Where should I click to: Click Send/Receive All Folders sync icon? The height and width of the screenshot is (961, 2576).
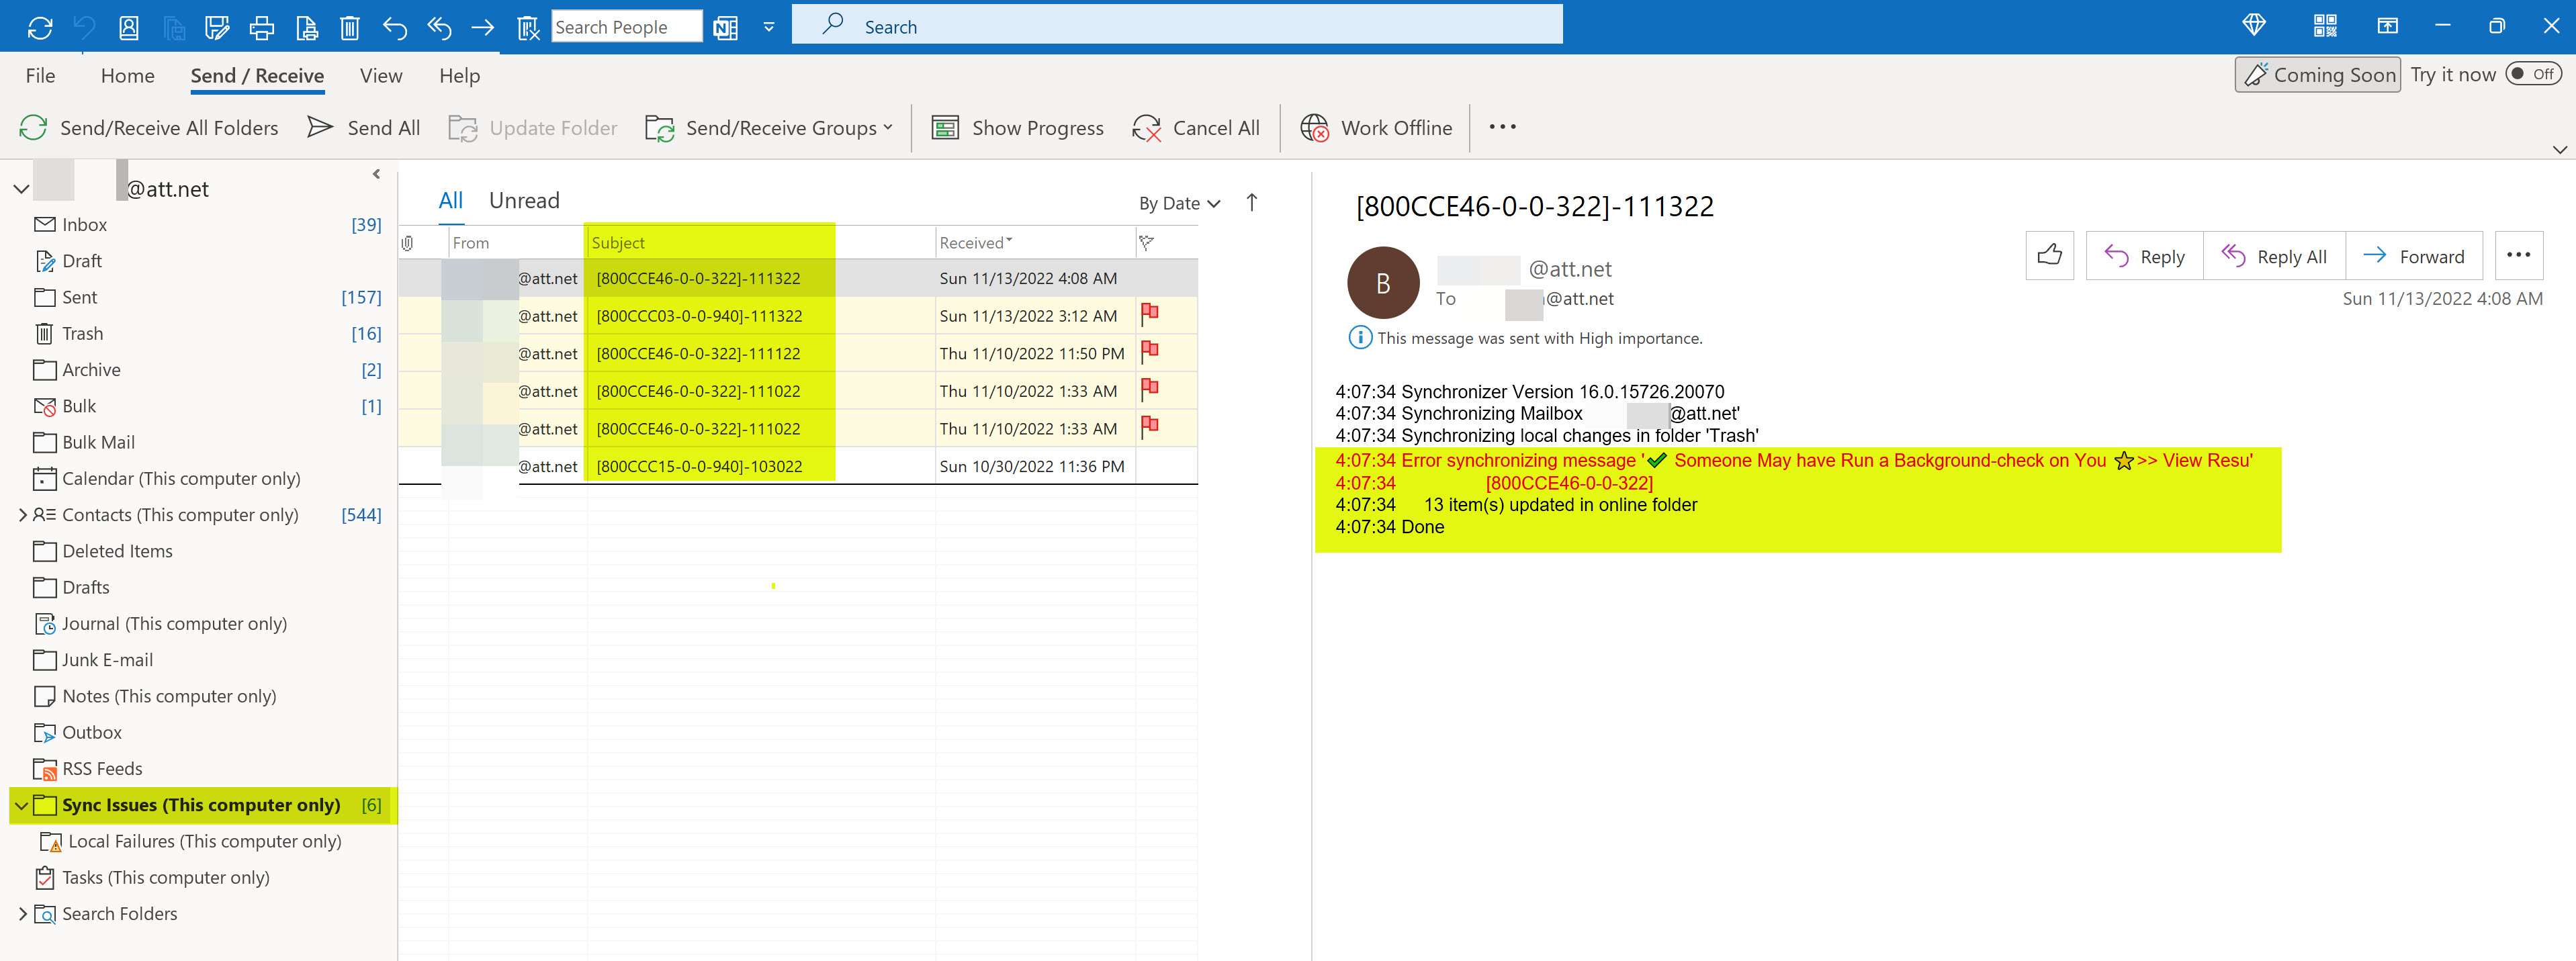[x=34, y=127]
